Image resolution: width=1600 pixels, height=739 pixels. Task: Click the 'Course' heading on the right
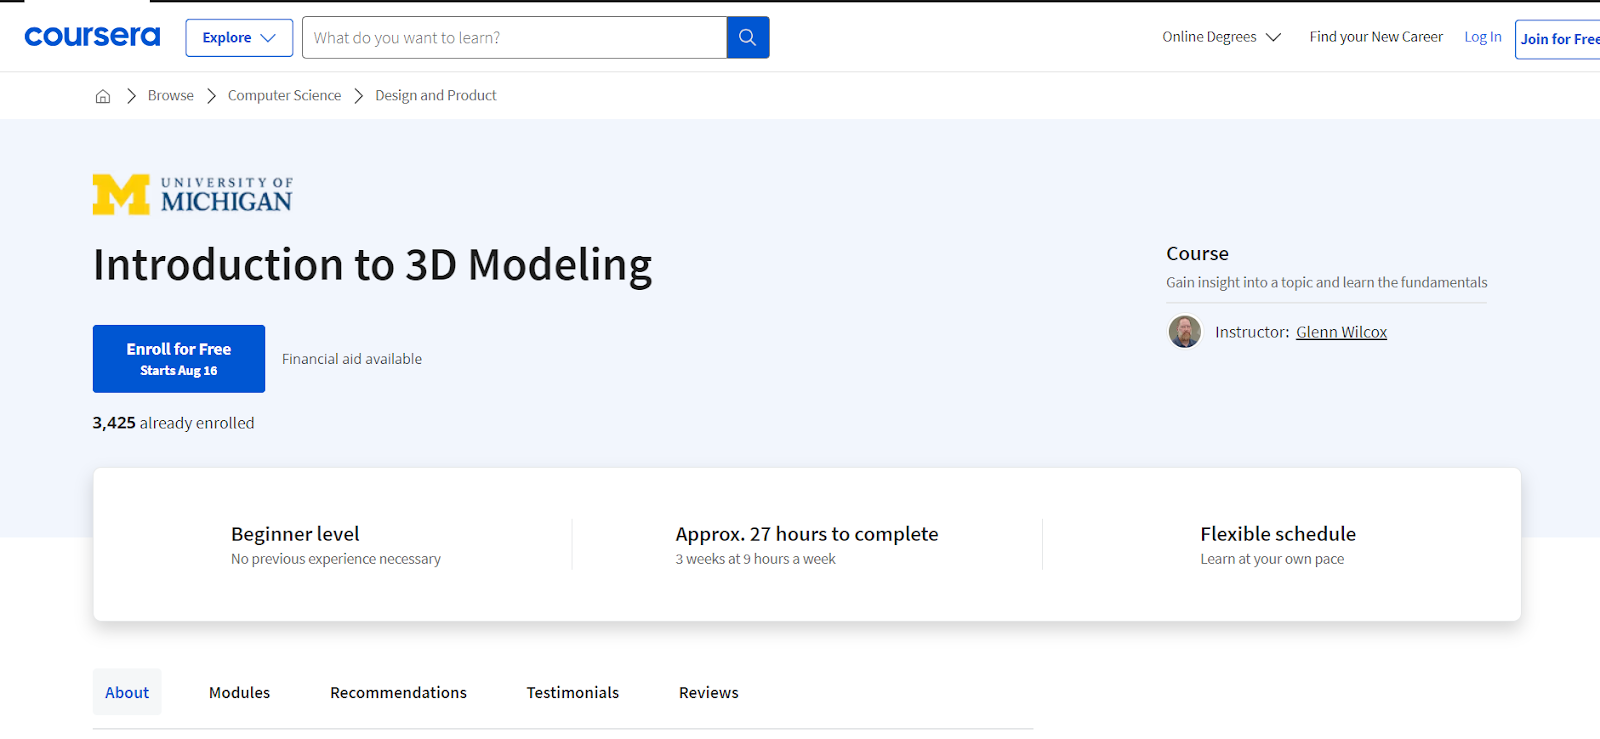(1197, 254)
